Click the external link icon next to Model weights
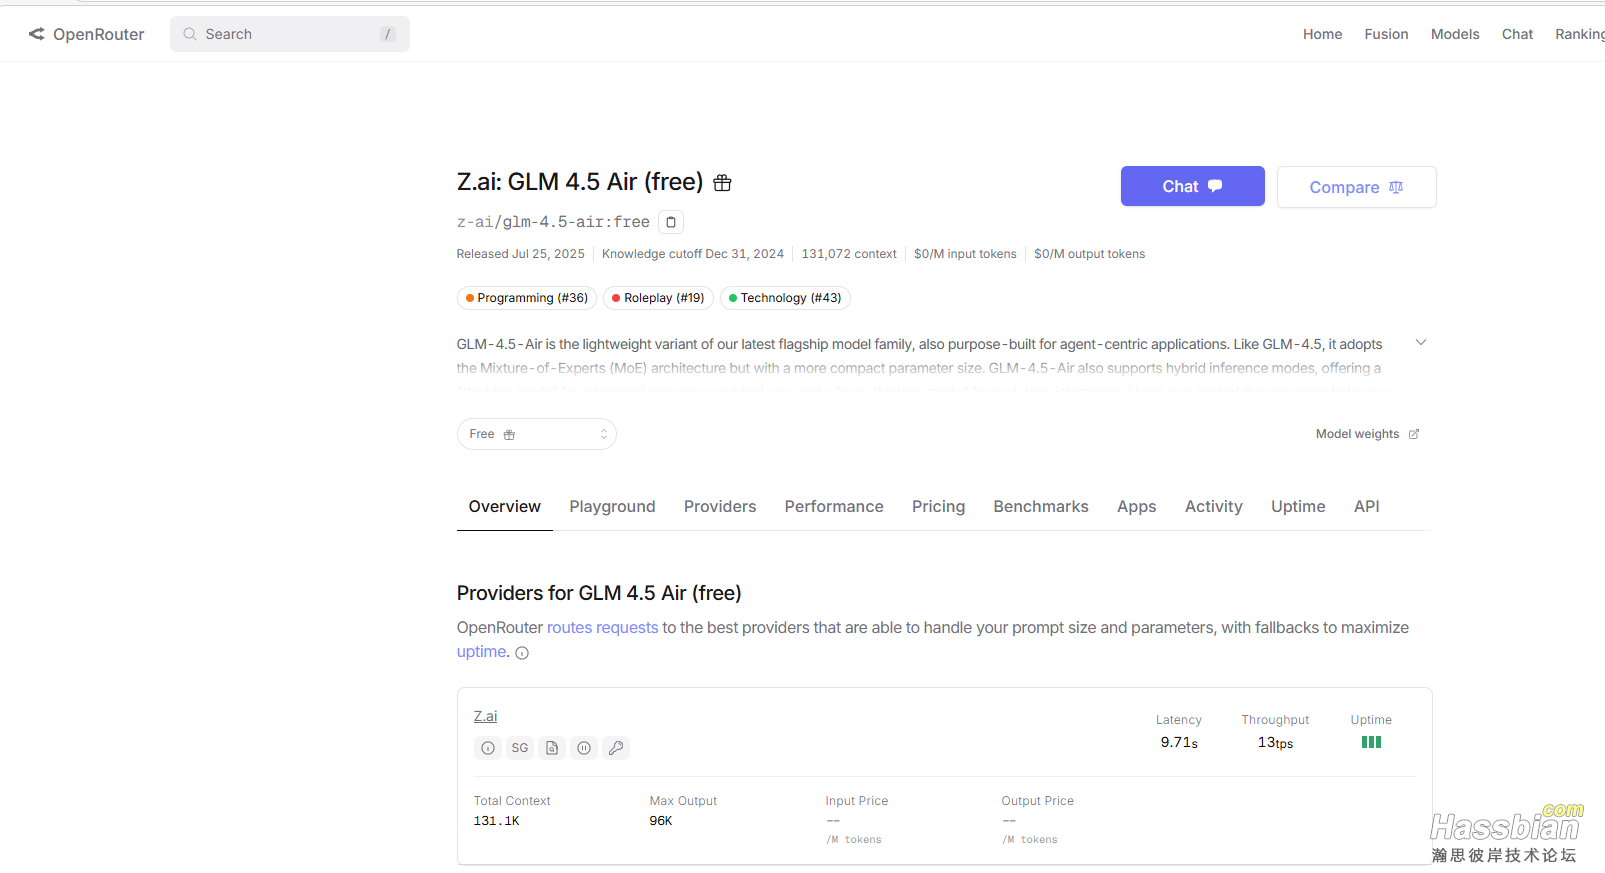 (x=1414, y=434)
